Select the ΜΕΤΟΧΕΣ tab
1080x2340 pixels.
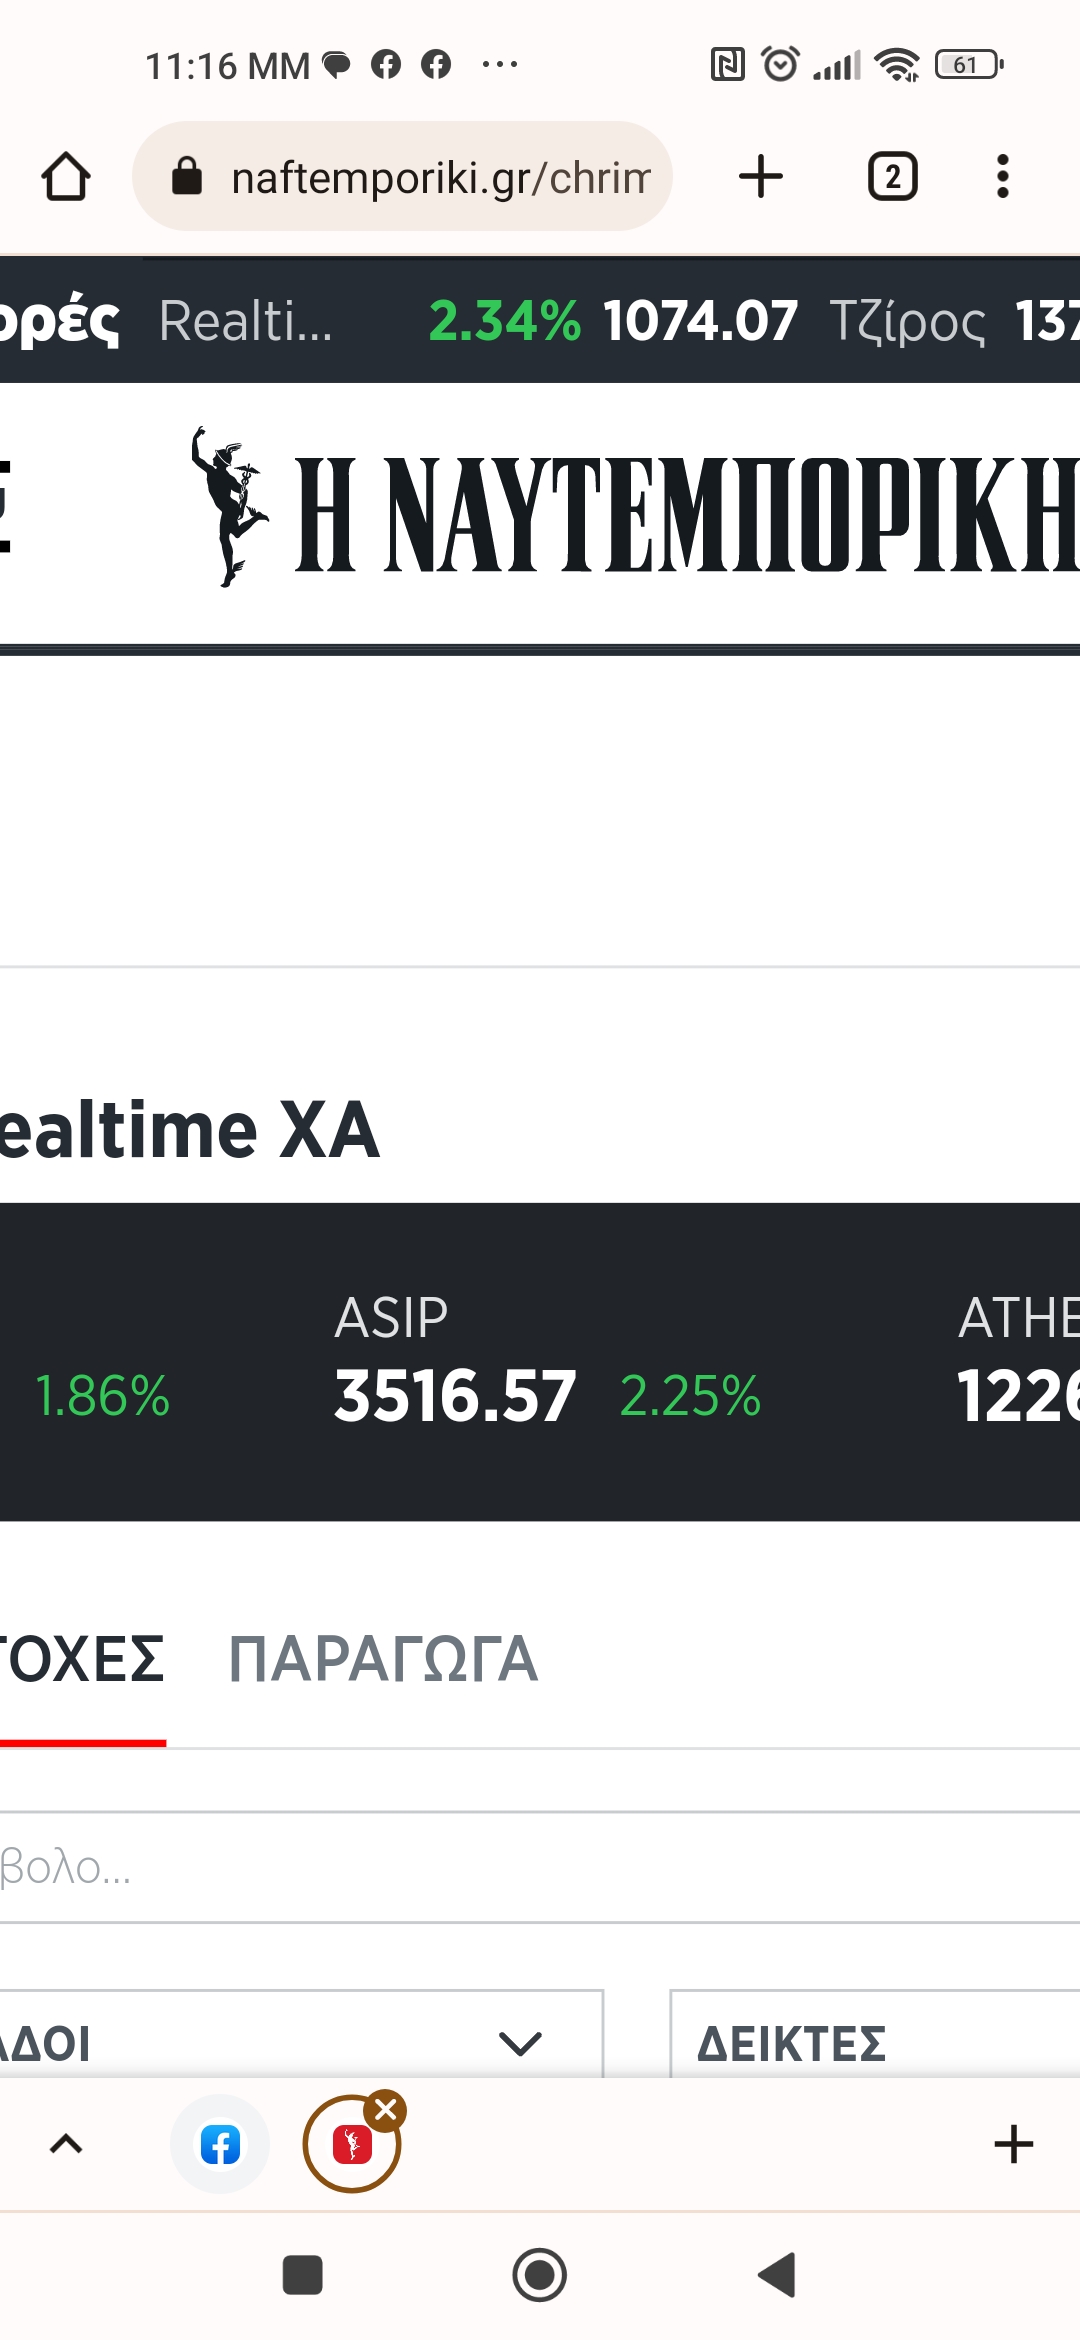(82, 1660)
